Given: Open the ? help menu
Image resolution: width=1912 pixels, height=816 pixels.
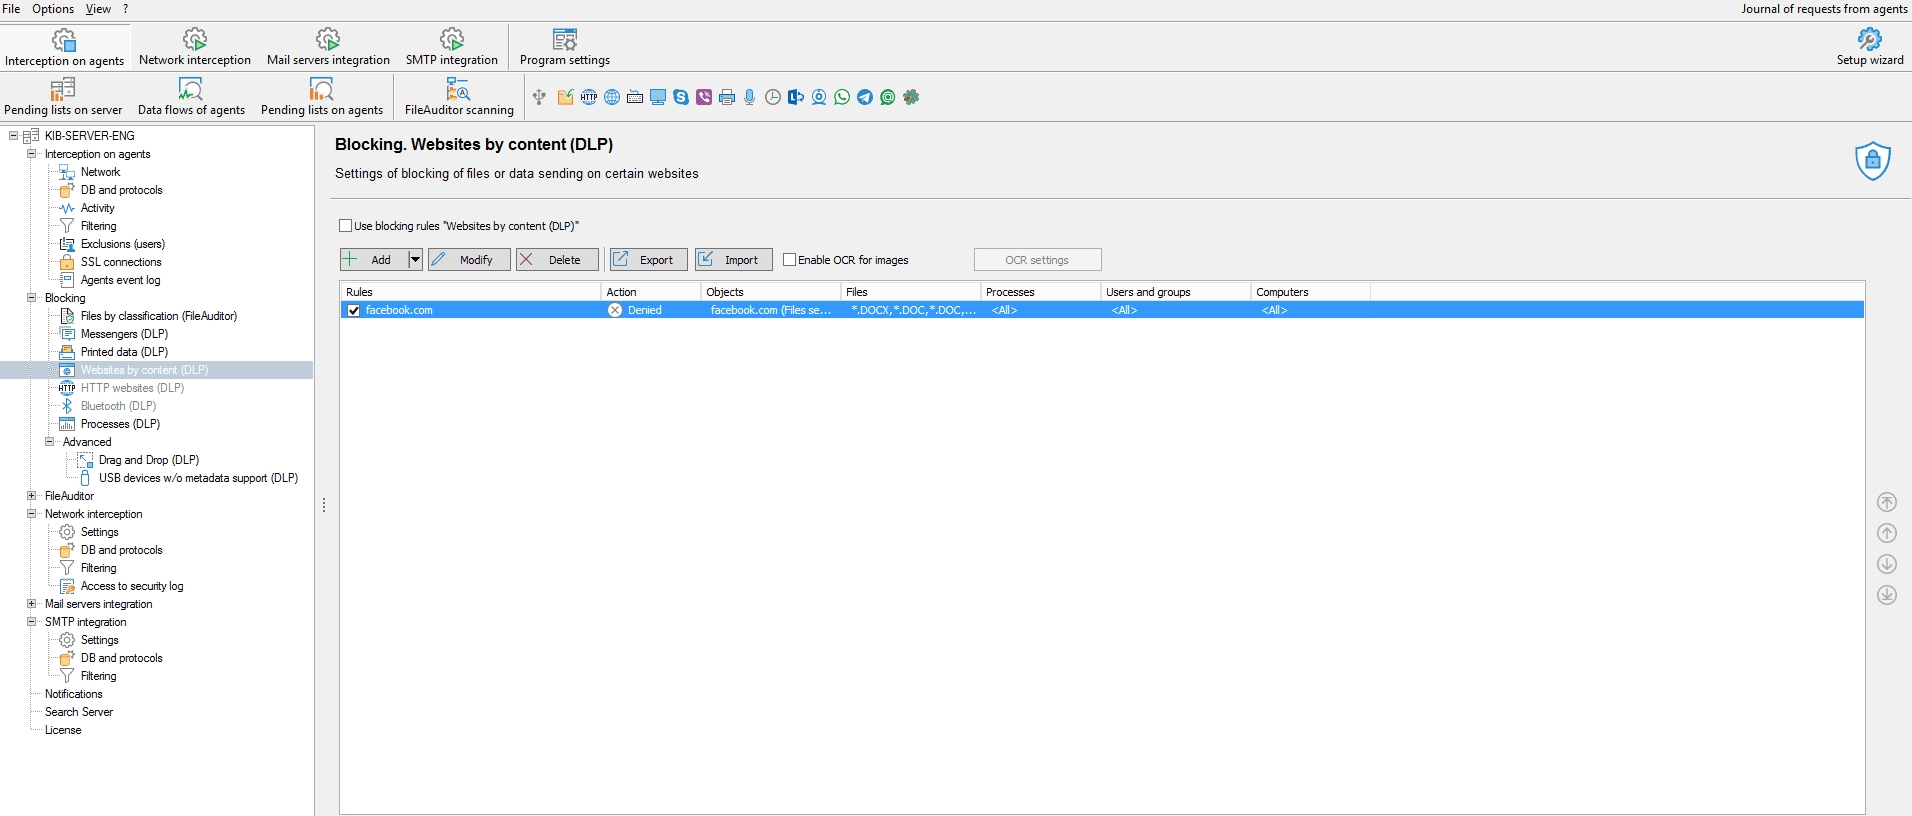Looking at the screenshot, I should 125,9.
